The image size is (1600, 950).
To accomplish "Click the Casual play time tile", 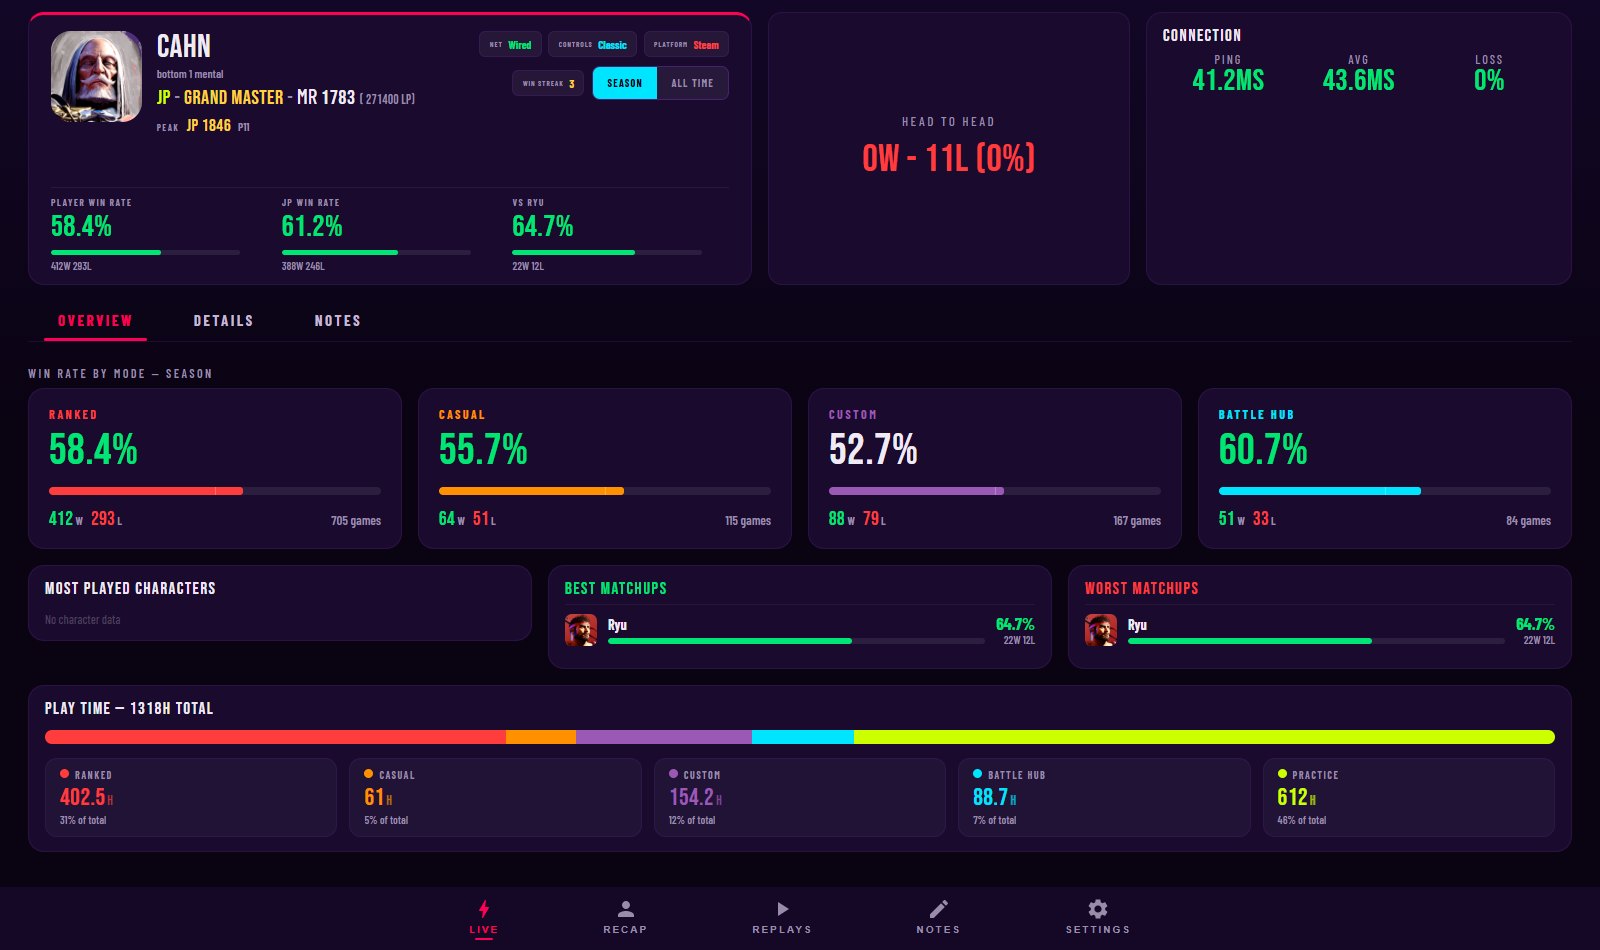I will 495,797.
